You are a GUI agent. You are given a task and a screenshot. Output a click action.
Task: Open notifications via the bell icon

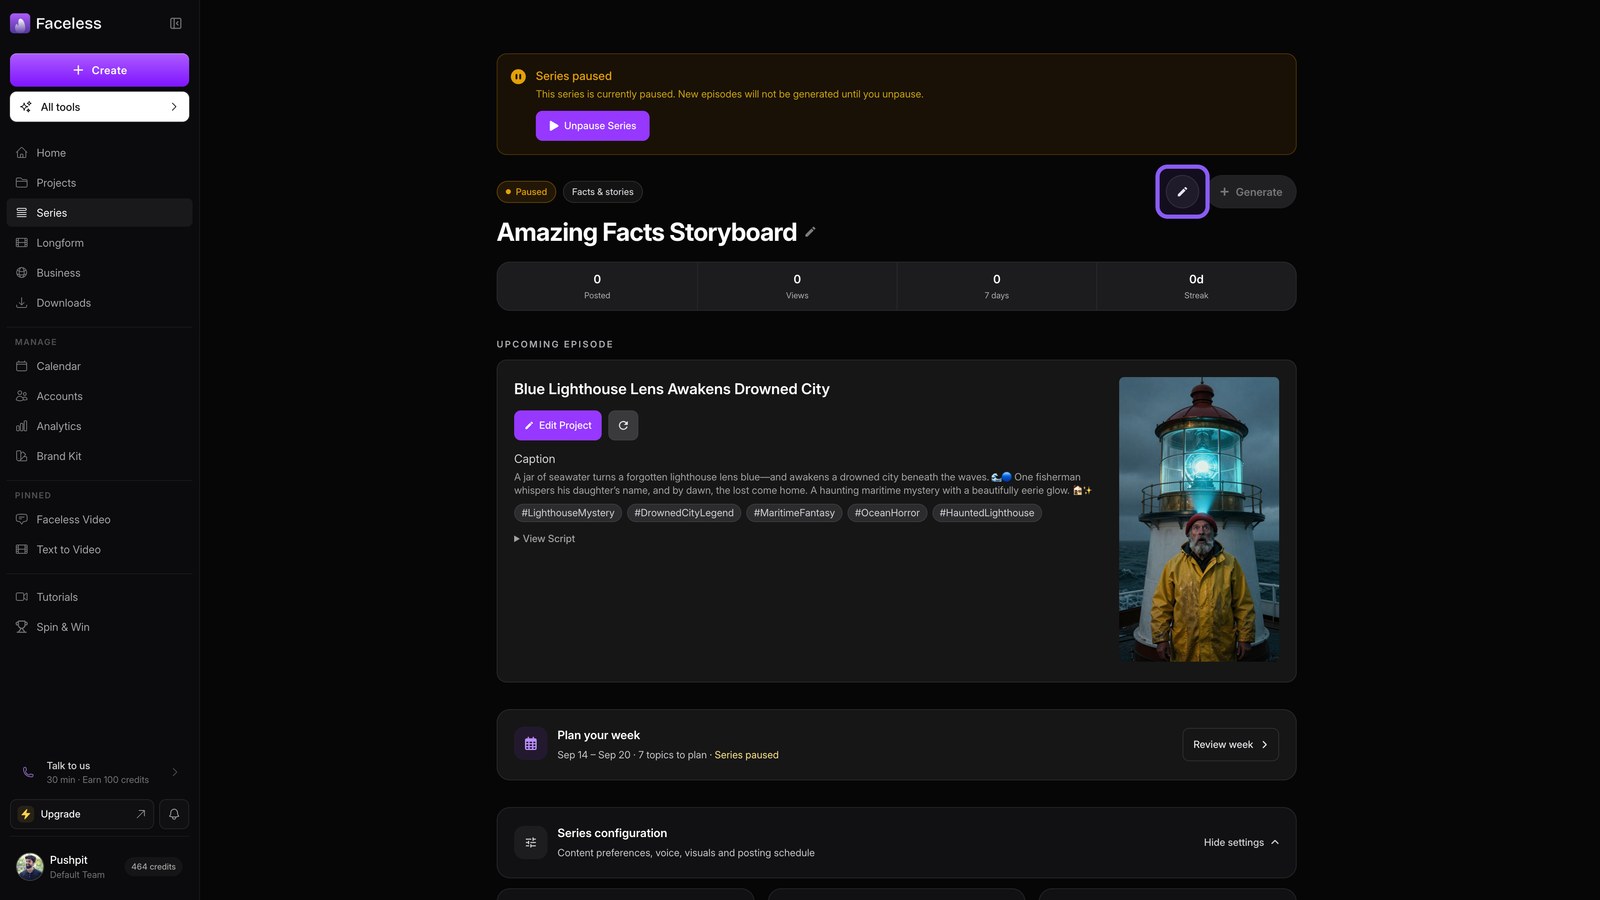pos(174,814)
